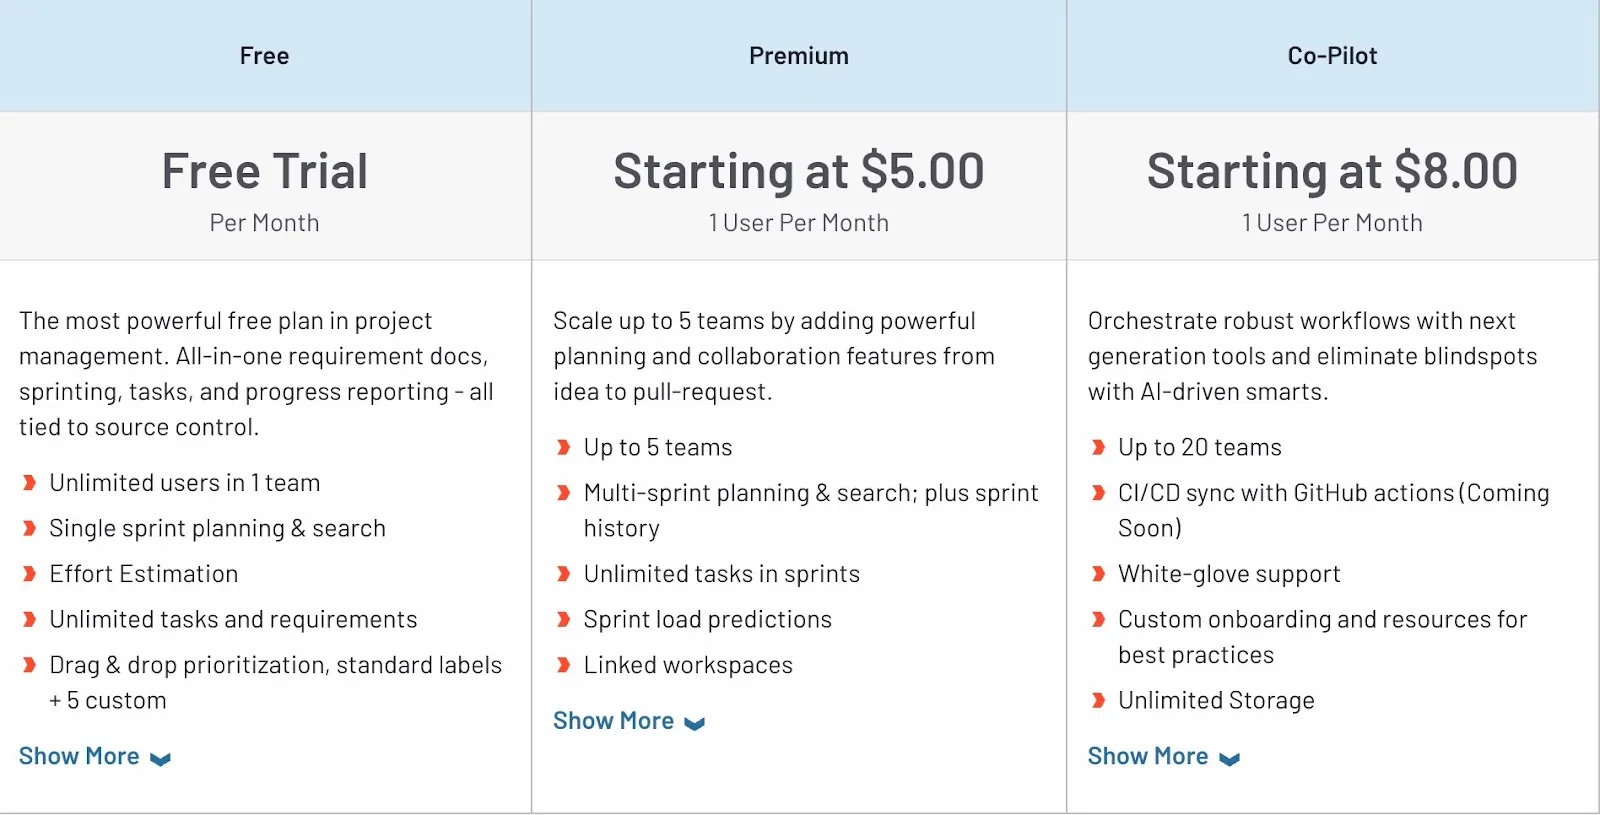Image resolution: width=1600 pixels, height=815 pixels.
Task: Click the chevron icon beside Premium Show More
Action: click(x=695, y=723)
